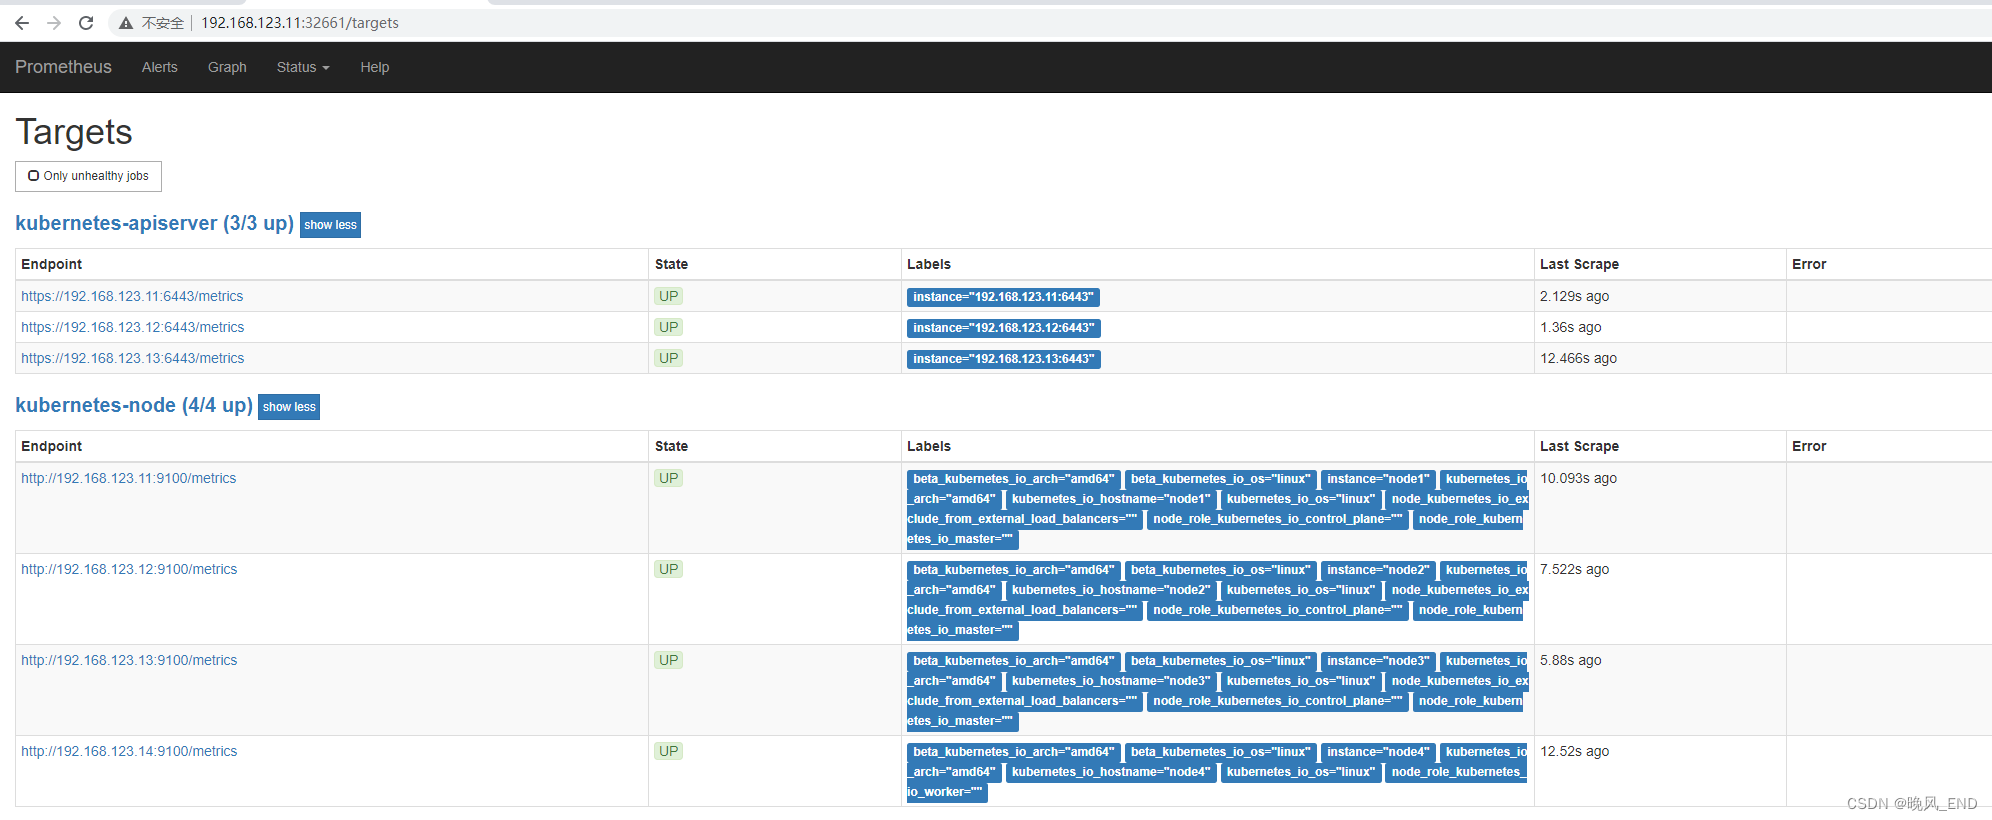This screenshot has height=820, width=1992.
Task: Click the kubernetes-node (4/4 up) heading link
Action: (134, 405)
